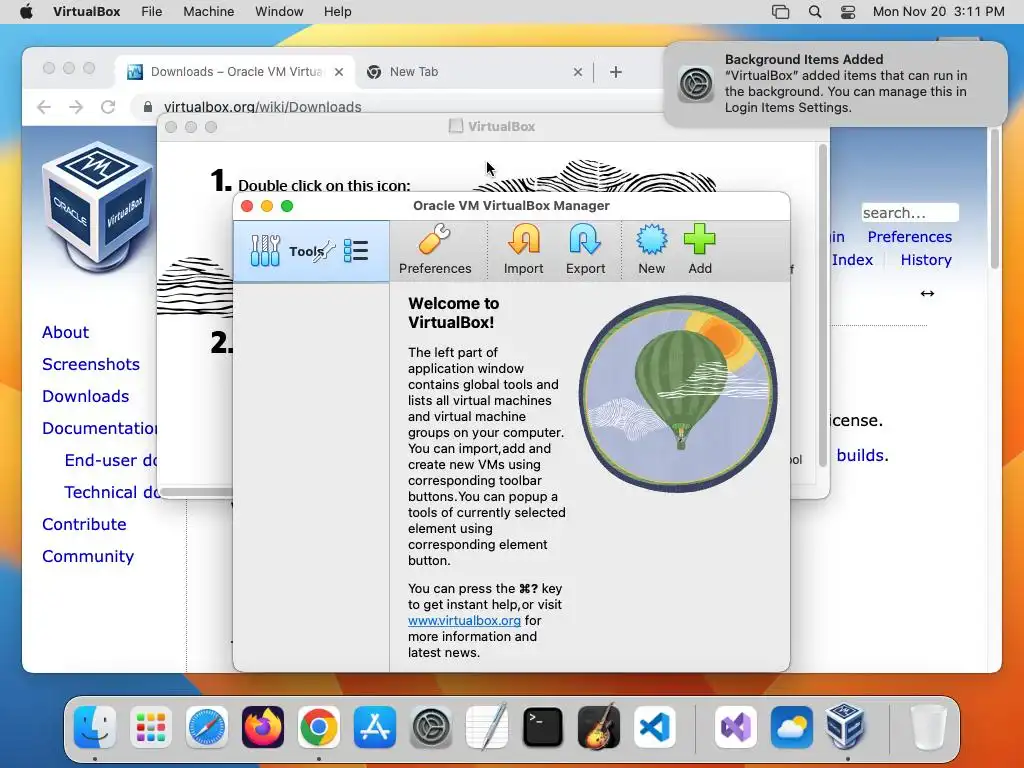Click the builds link on the webpage
This screenshot has height=768, width=1024.
[862, 455]
